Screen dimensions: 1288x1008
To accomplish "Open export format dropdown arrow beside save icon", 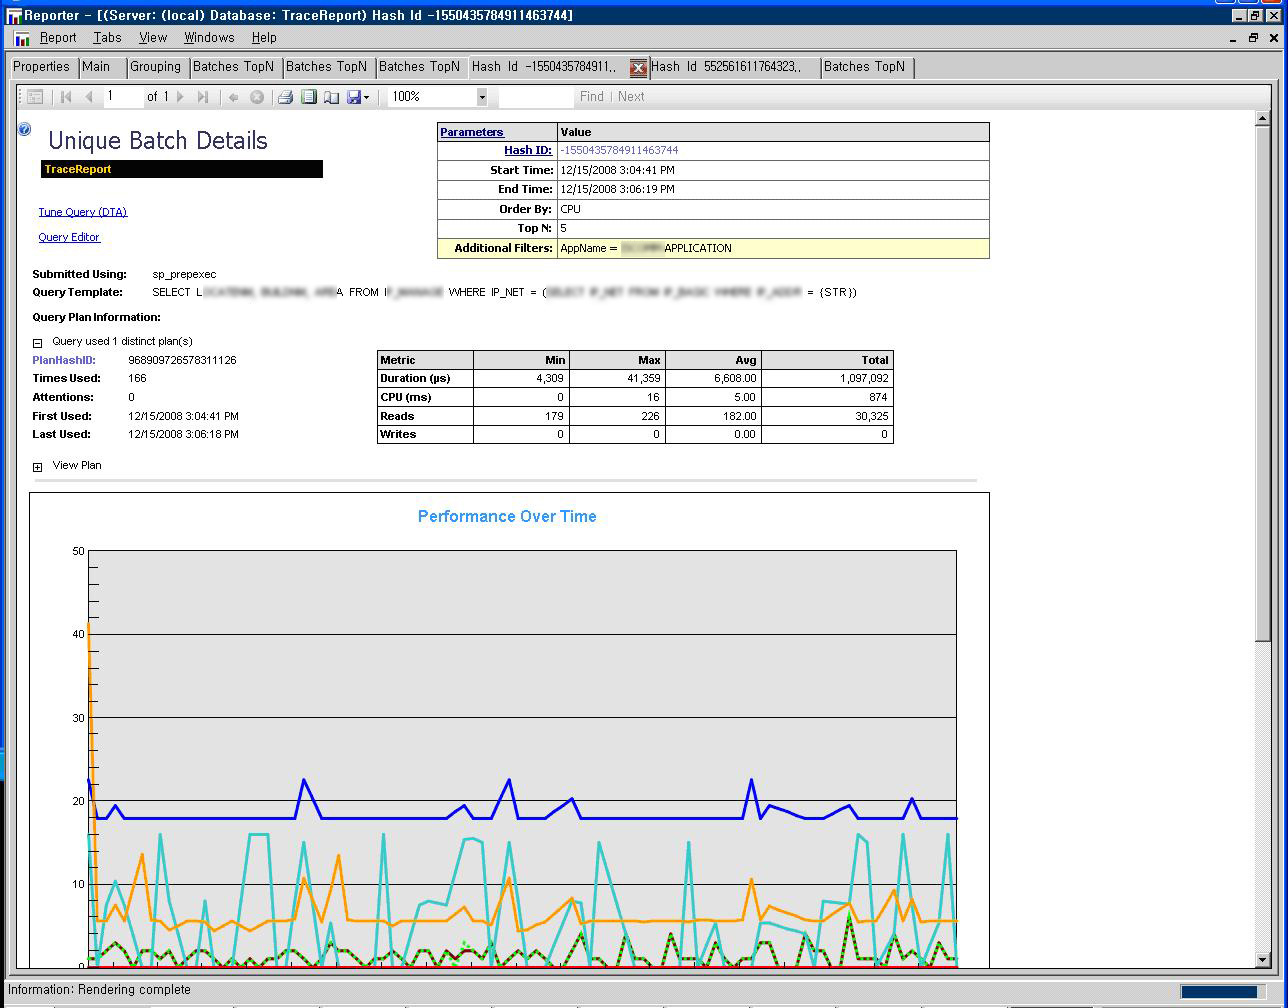I will pyautogui.click(x=367, y=97).
